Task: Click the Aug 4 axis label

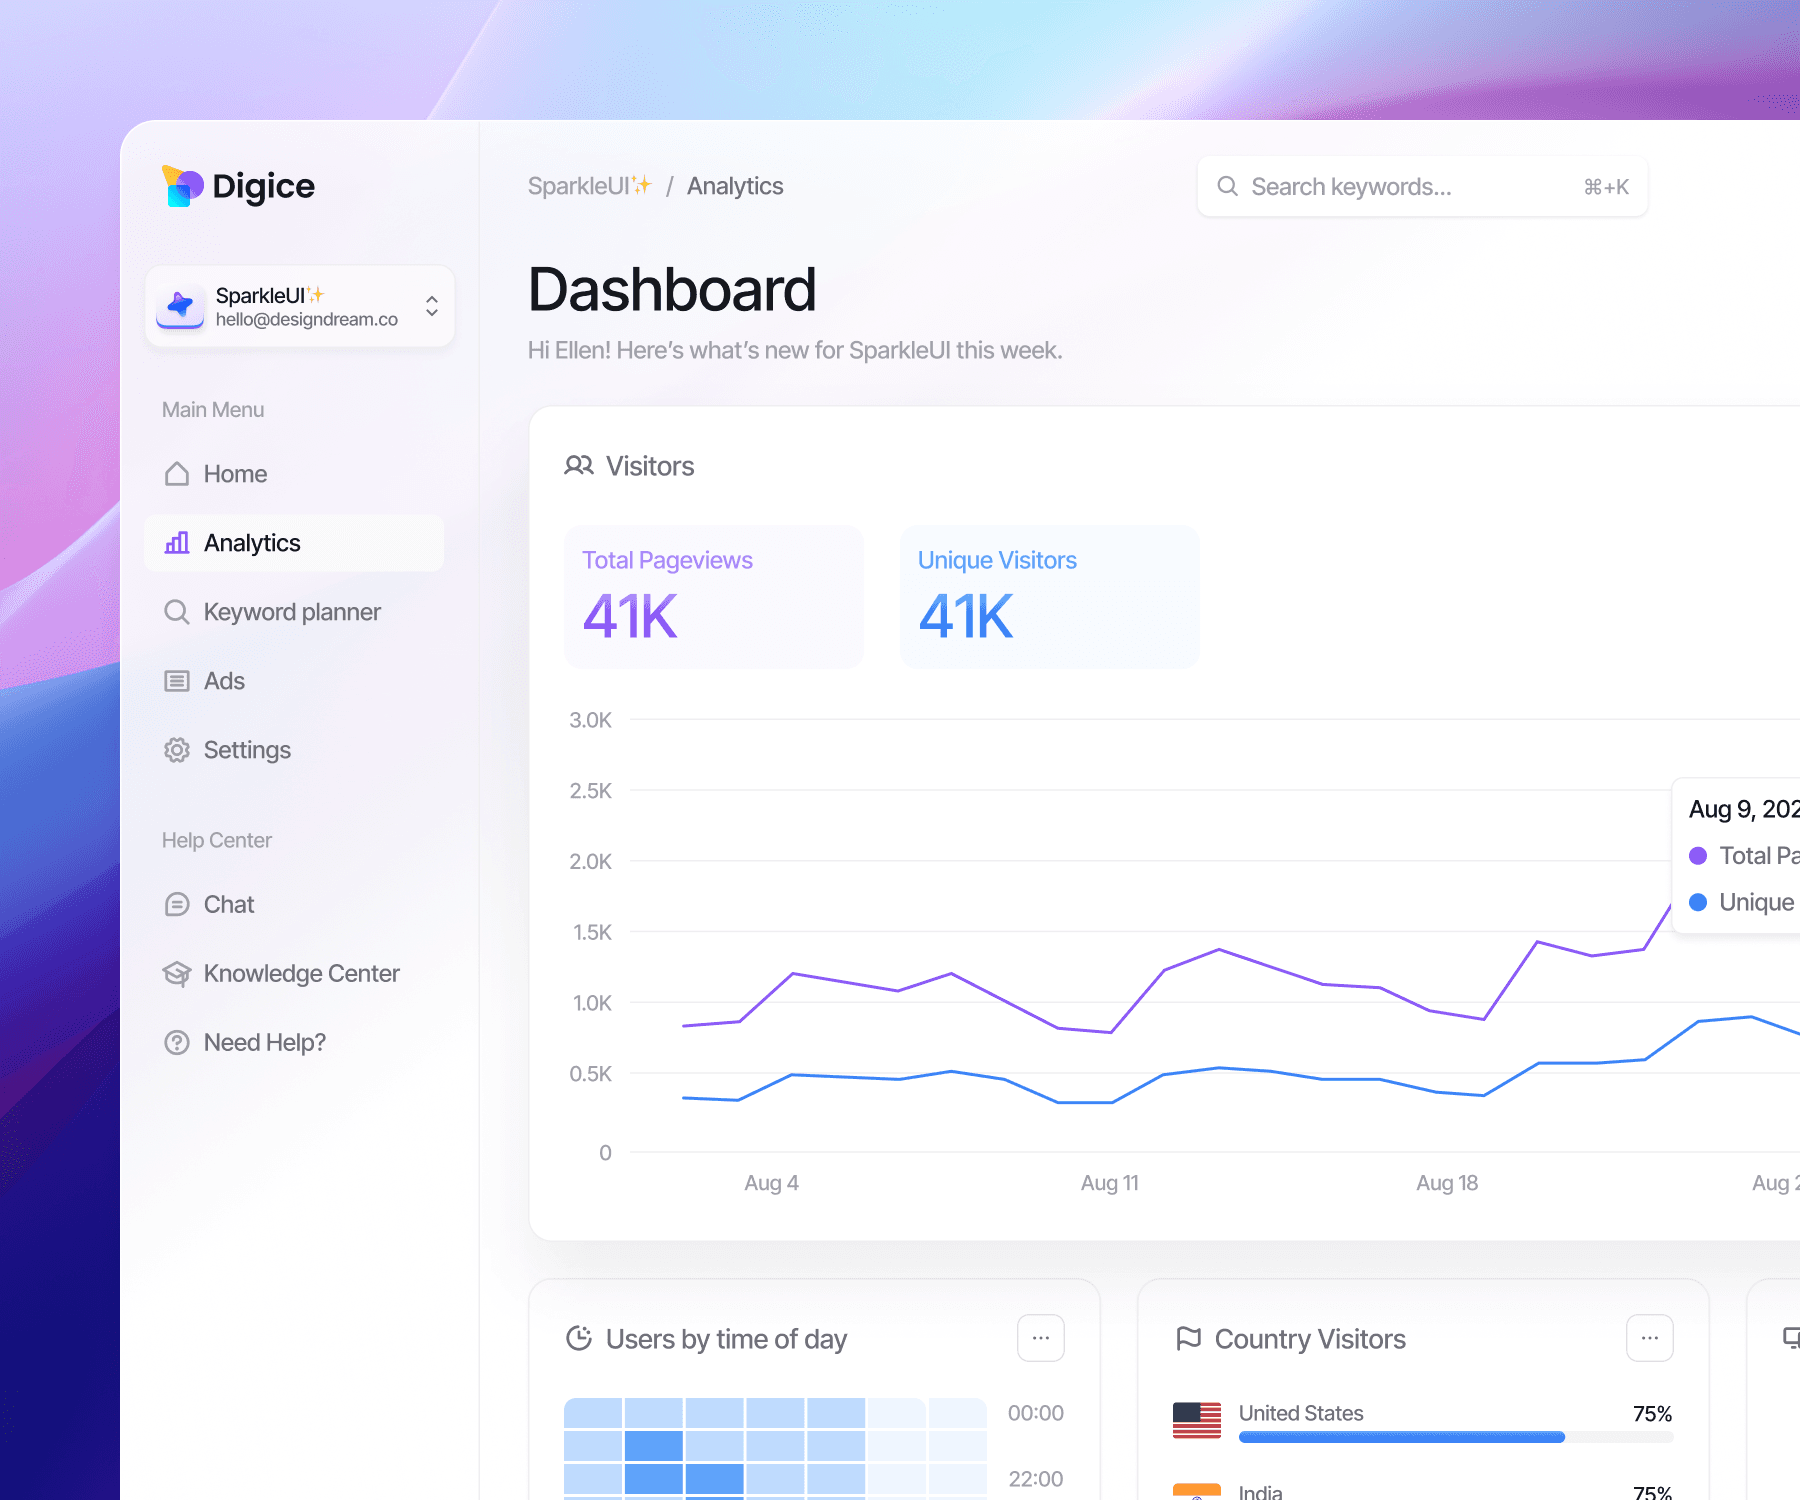Action: click(x=772, y=1183)
